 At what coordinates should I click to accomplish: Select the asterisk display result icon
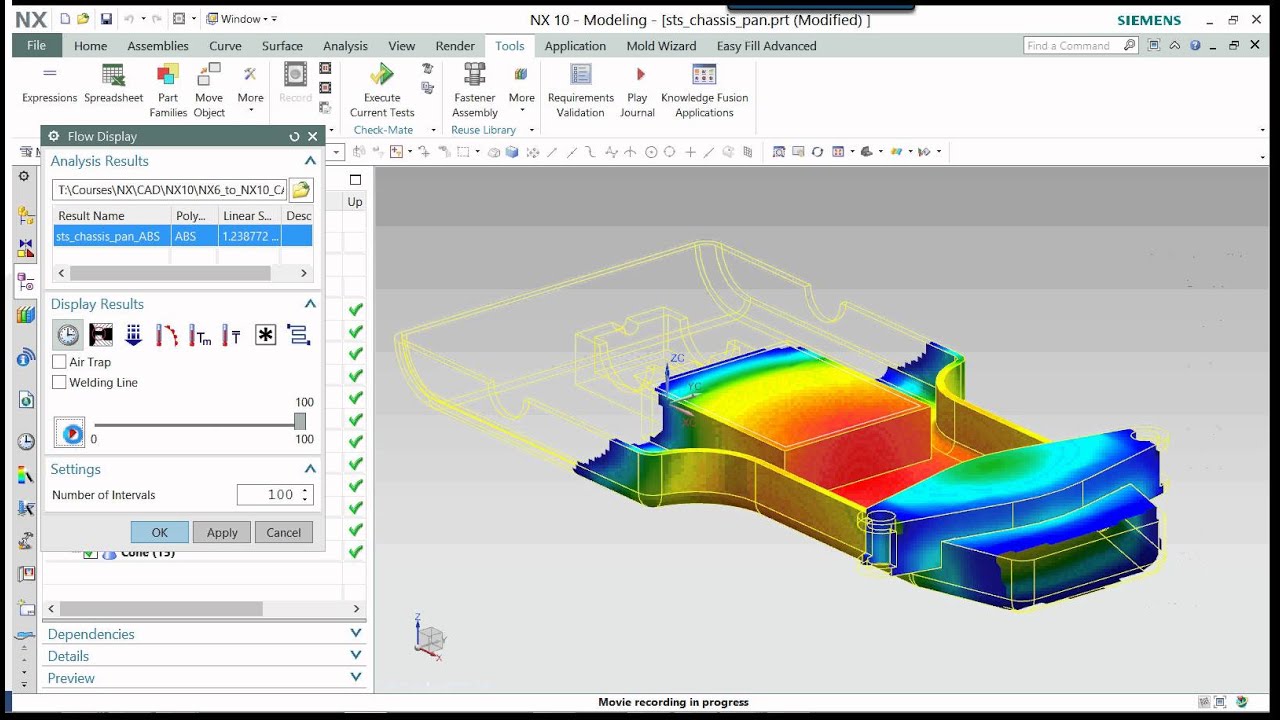[x=265, y=335]
